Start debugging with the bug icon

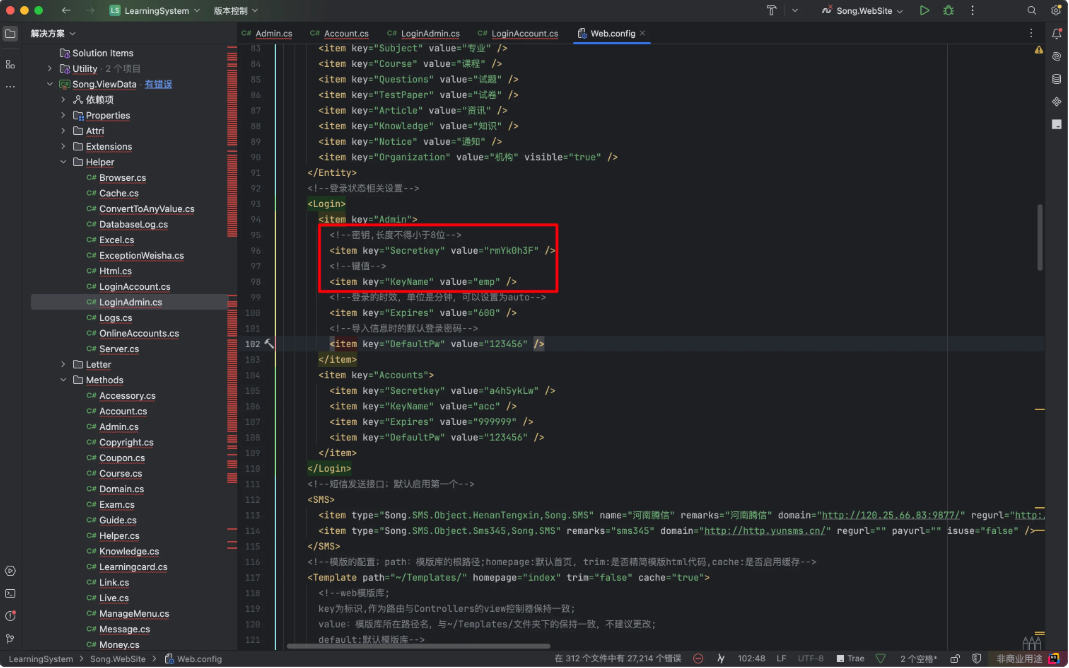tap(948, 10)
